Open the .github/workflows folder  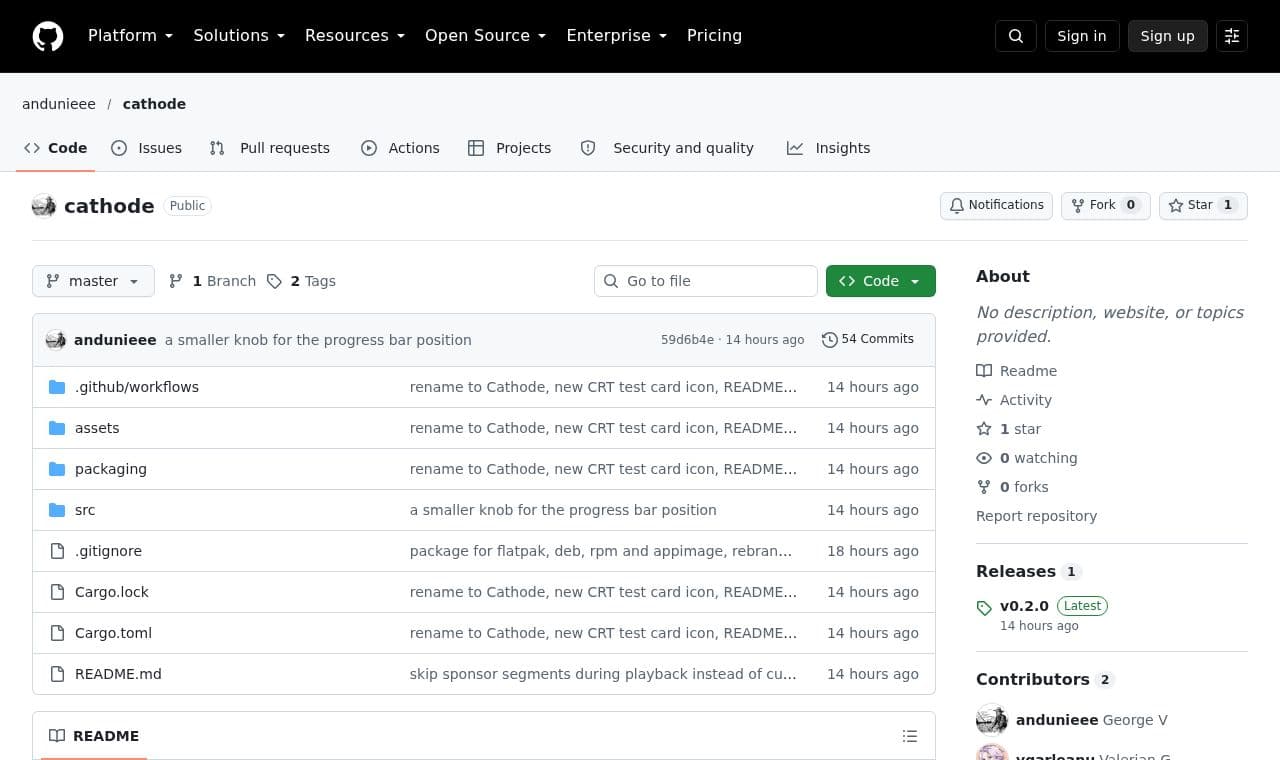coord(137,387)
